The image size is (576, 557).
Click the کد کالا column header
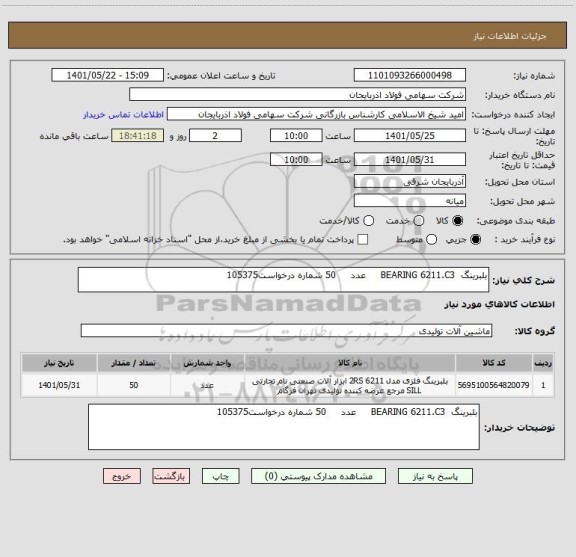click(x=494, y=363)
